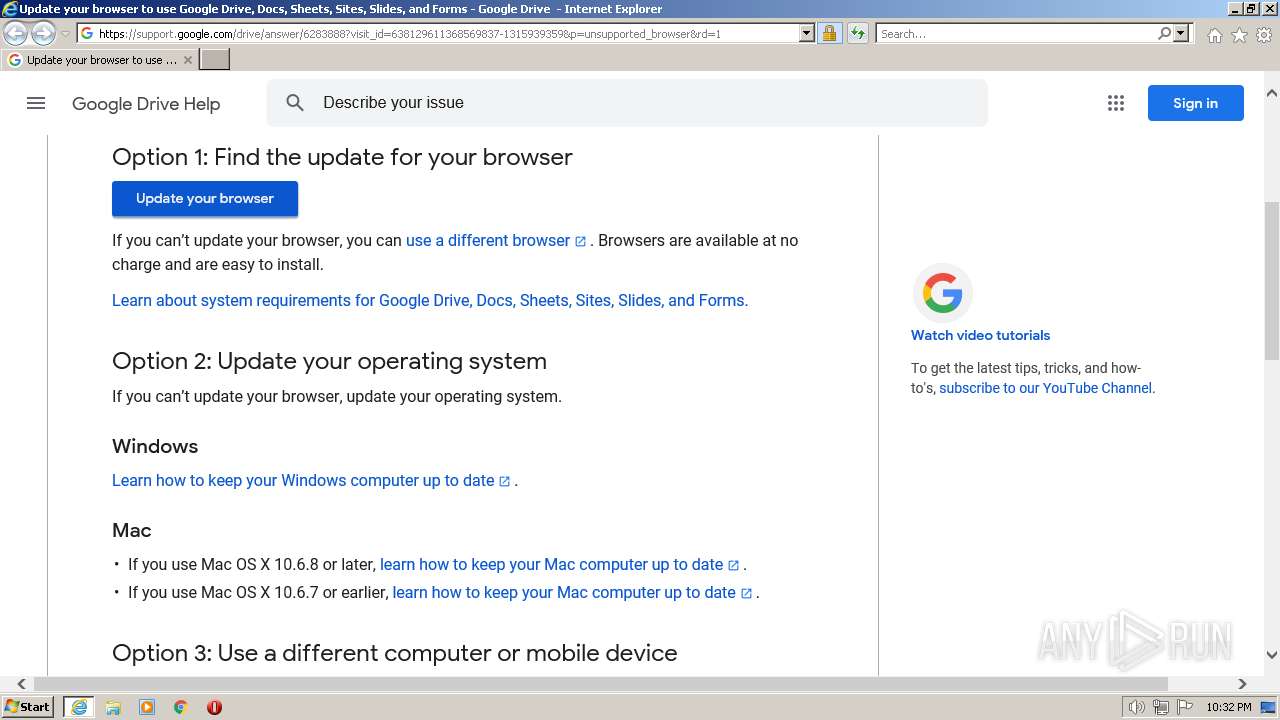Click the Action Center flag tray icon
Screen dimensions: 1280x720
click(x=1184, y=707)
